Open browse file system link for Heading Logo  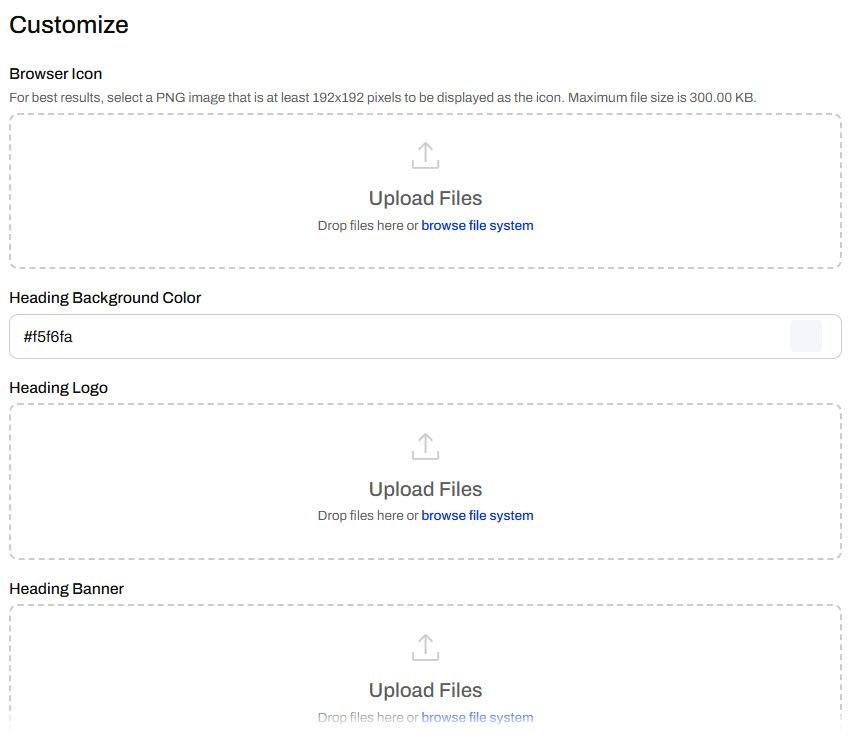click(477, 516)
